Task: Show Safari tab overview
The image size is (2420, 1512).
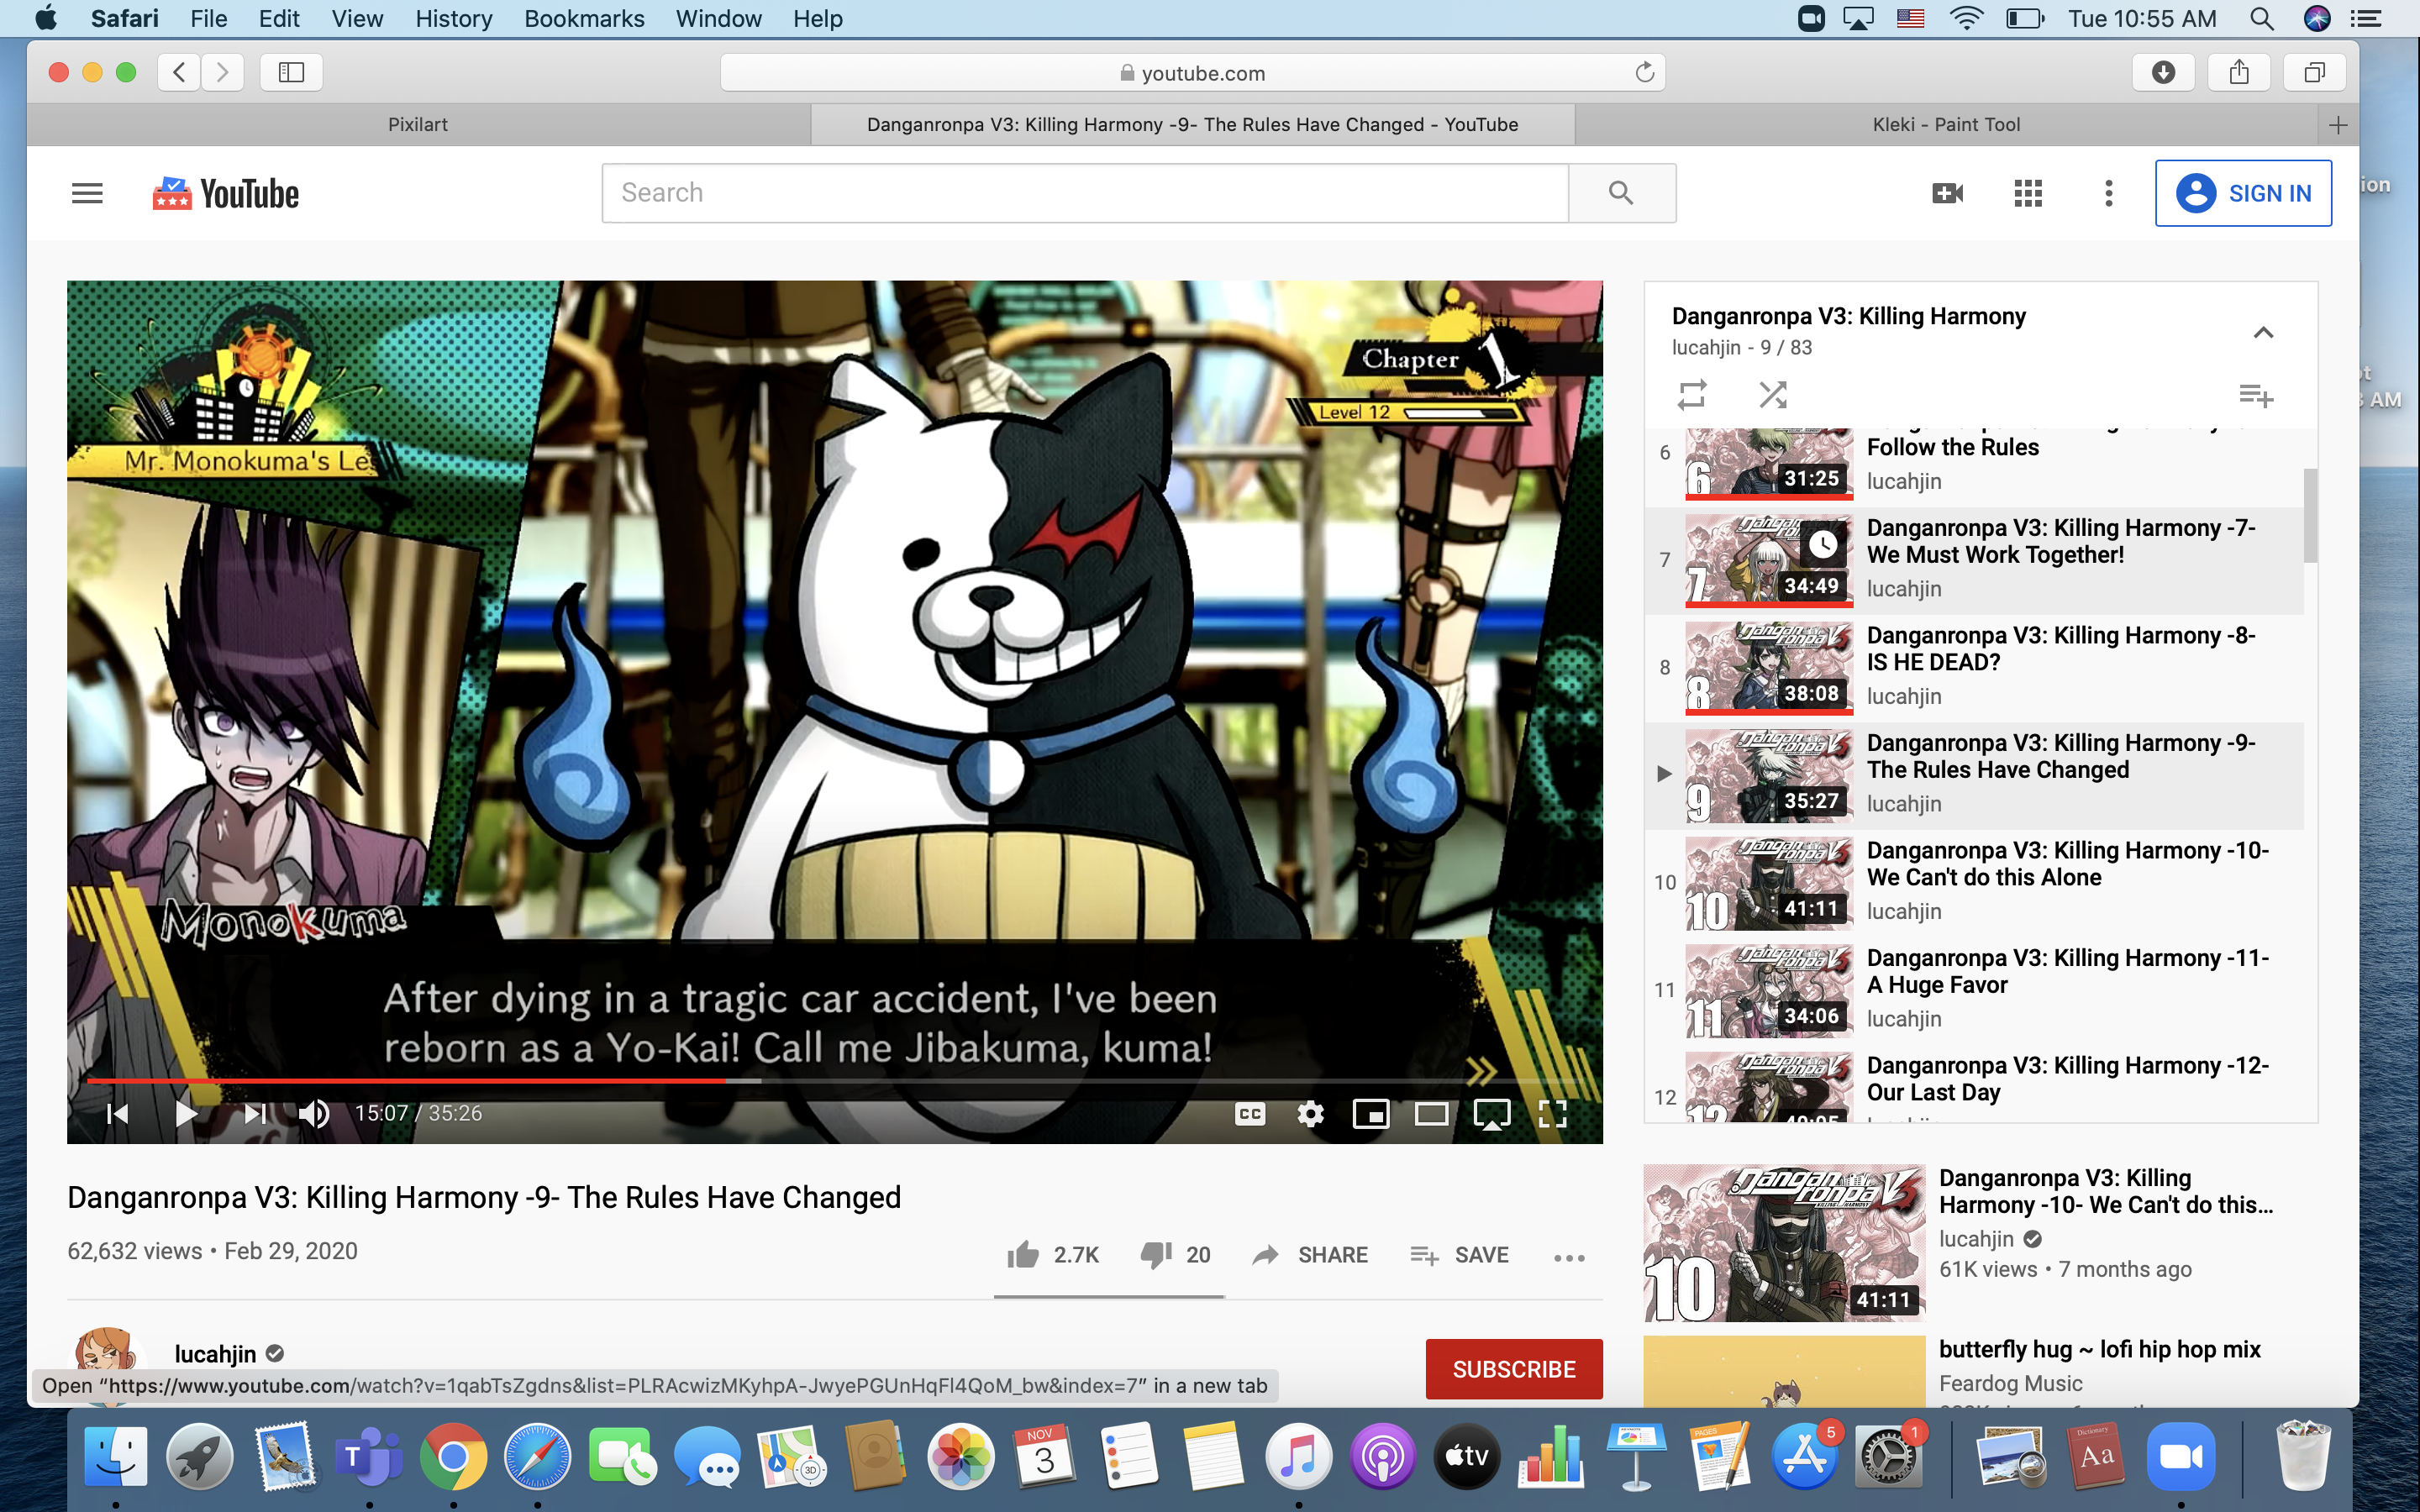Action: 2314,72
